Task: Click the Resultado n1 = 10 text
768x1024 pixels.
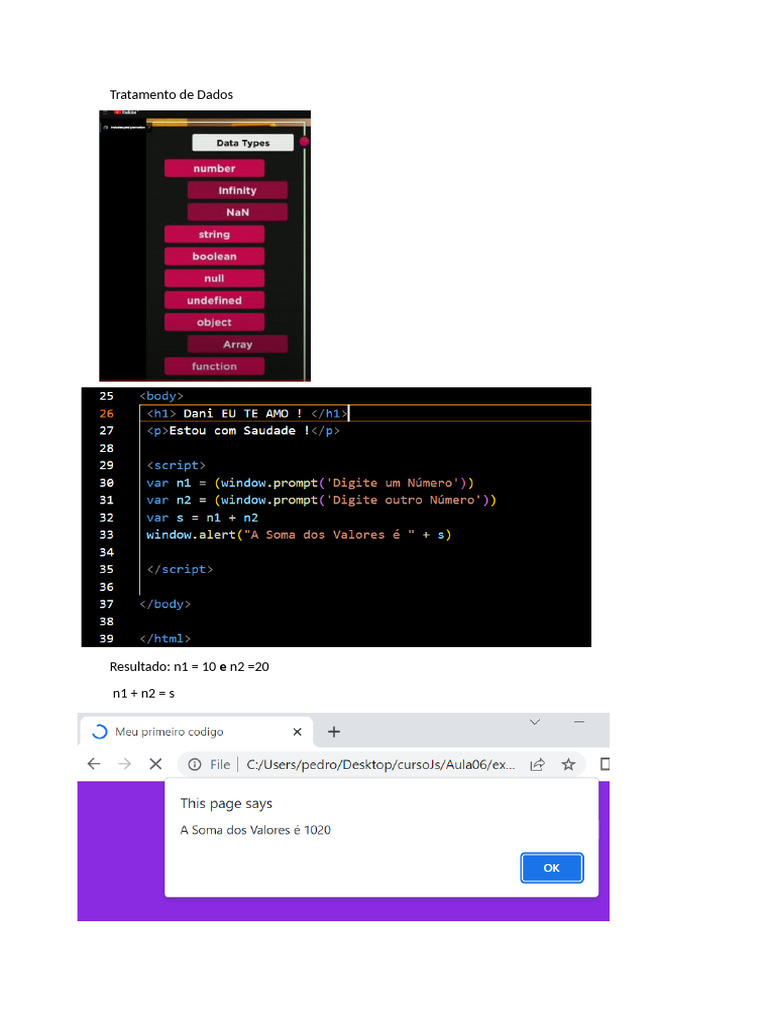Action: [189, 667]
